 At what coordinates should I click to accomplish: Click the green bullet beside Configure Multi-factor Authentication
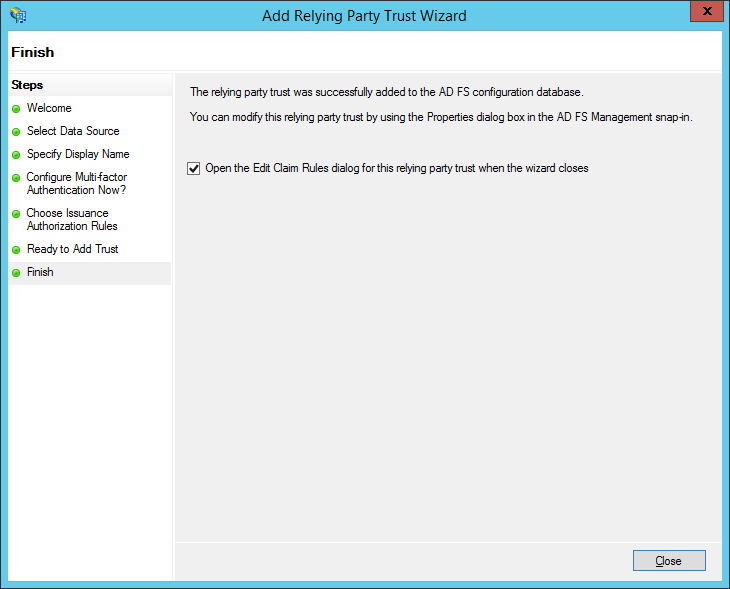pos(16,178)
